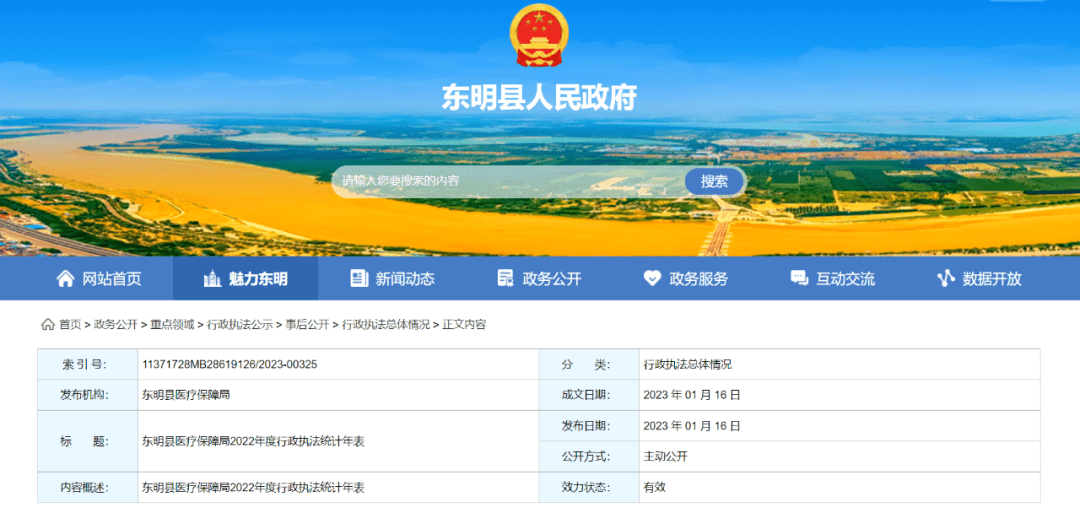The image size is (1080, 513).
Task: Click the 发布机构 label cell
Action: click(x=87, y=395)
